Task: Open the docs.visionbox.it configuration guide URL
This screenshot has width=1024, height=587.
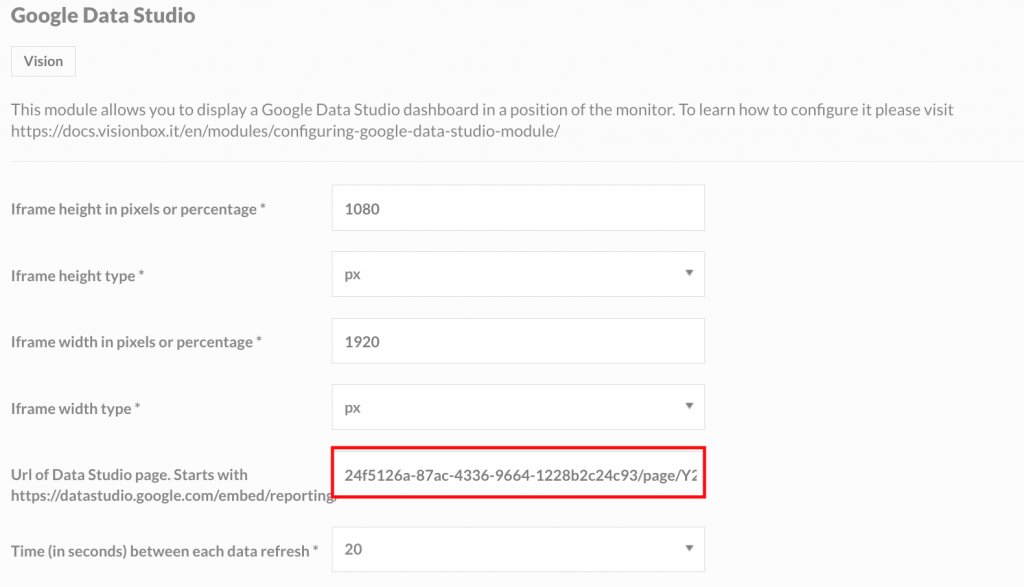Action: [x=285, y=131]
